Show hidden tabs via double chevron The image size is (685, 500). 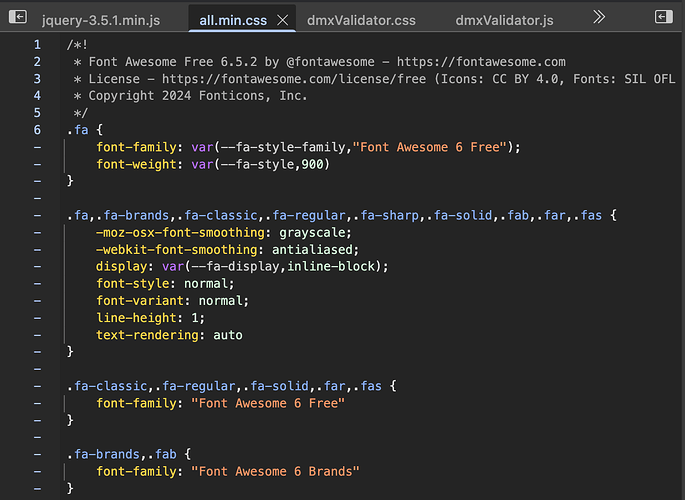point(599,17)
